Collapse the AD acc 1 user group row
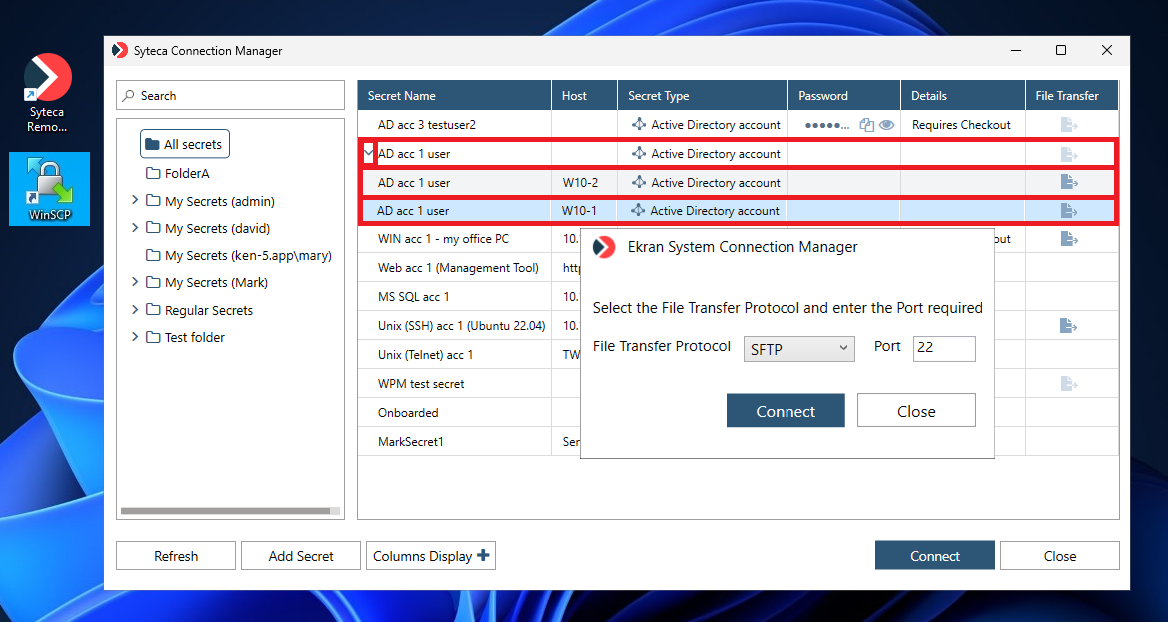This screenshot has height=622, width=1168. 368,154
